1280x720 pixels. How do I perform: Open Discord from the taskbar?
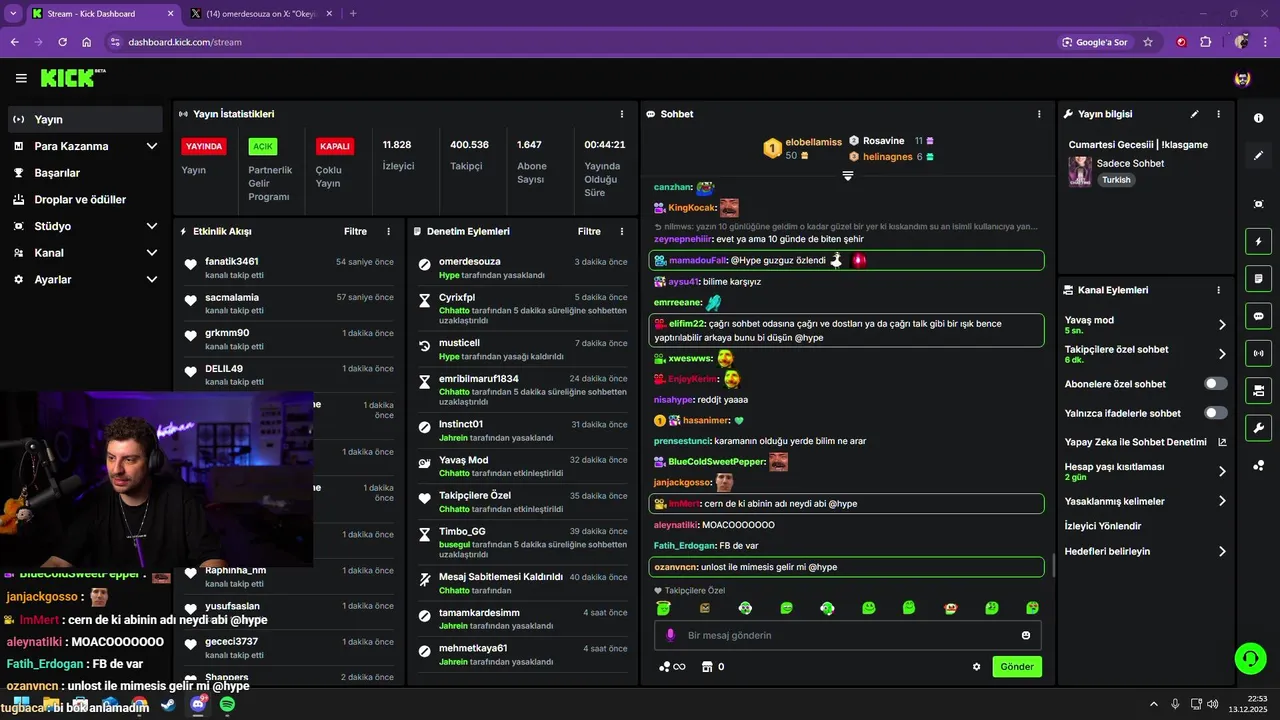pyautogui.click(x=198, y=704)
